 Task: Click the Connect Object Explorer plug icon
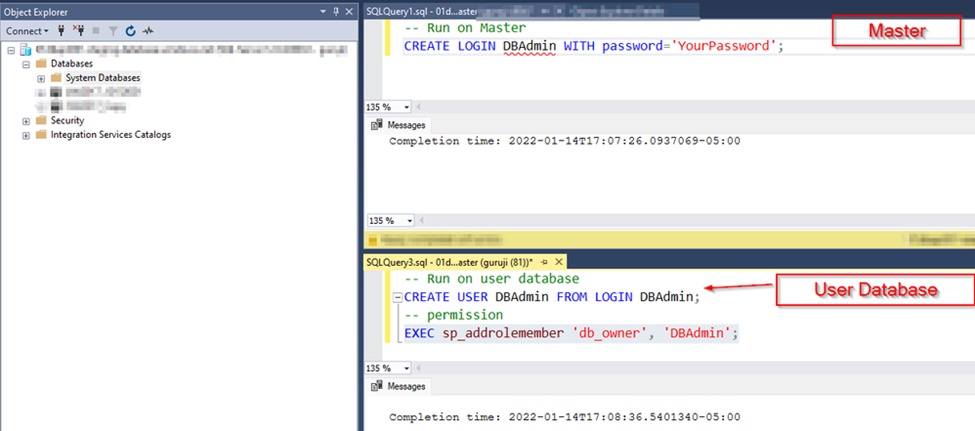[61, 30]
